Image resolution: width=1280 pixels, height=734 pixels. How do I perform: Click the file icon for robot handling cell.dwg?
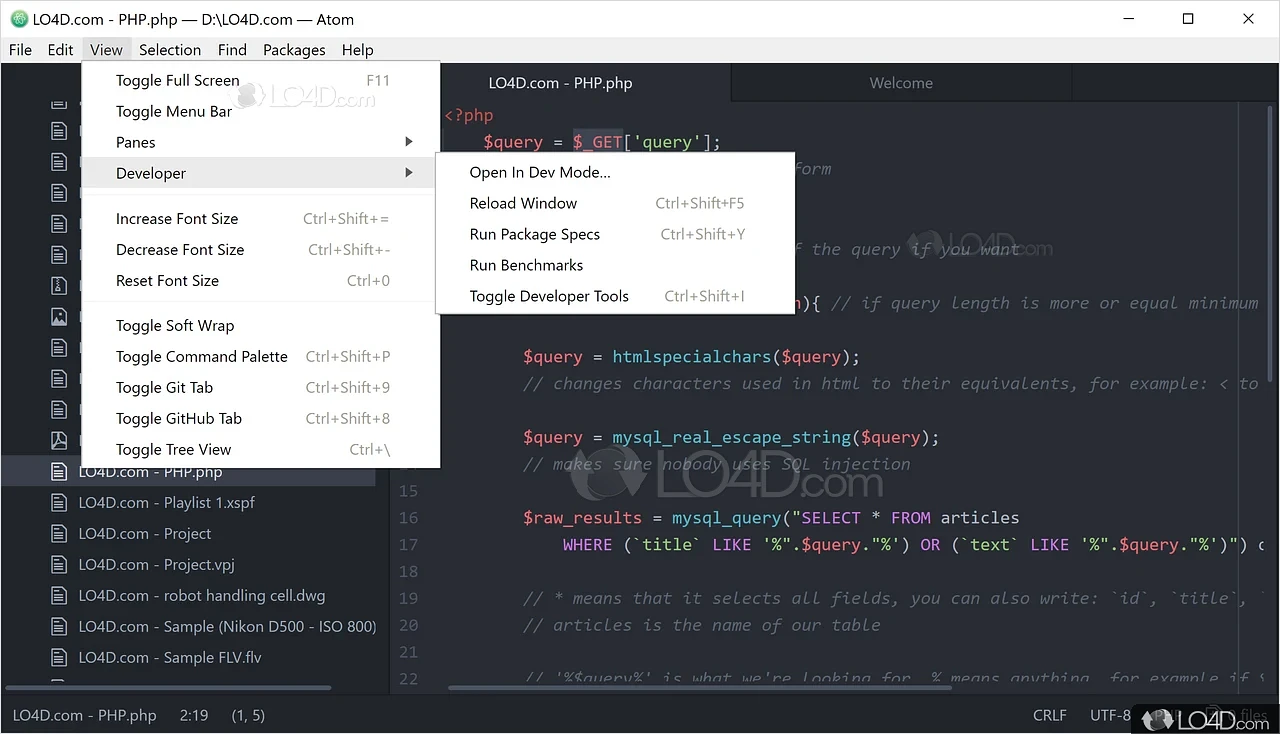coord(59,596)
